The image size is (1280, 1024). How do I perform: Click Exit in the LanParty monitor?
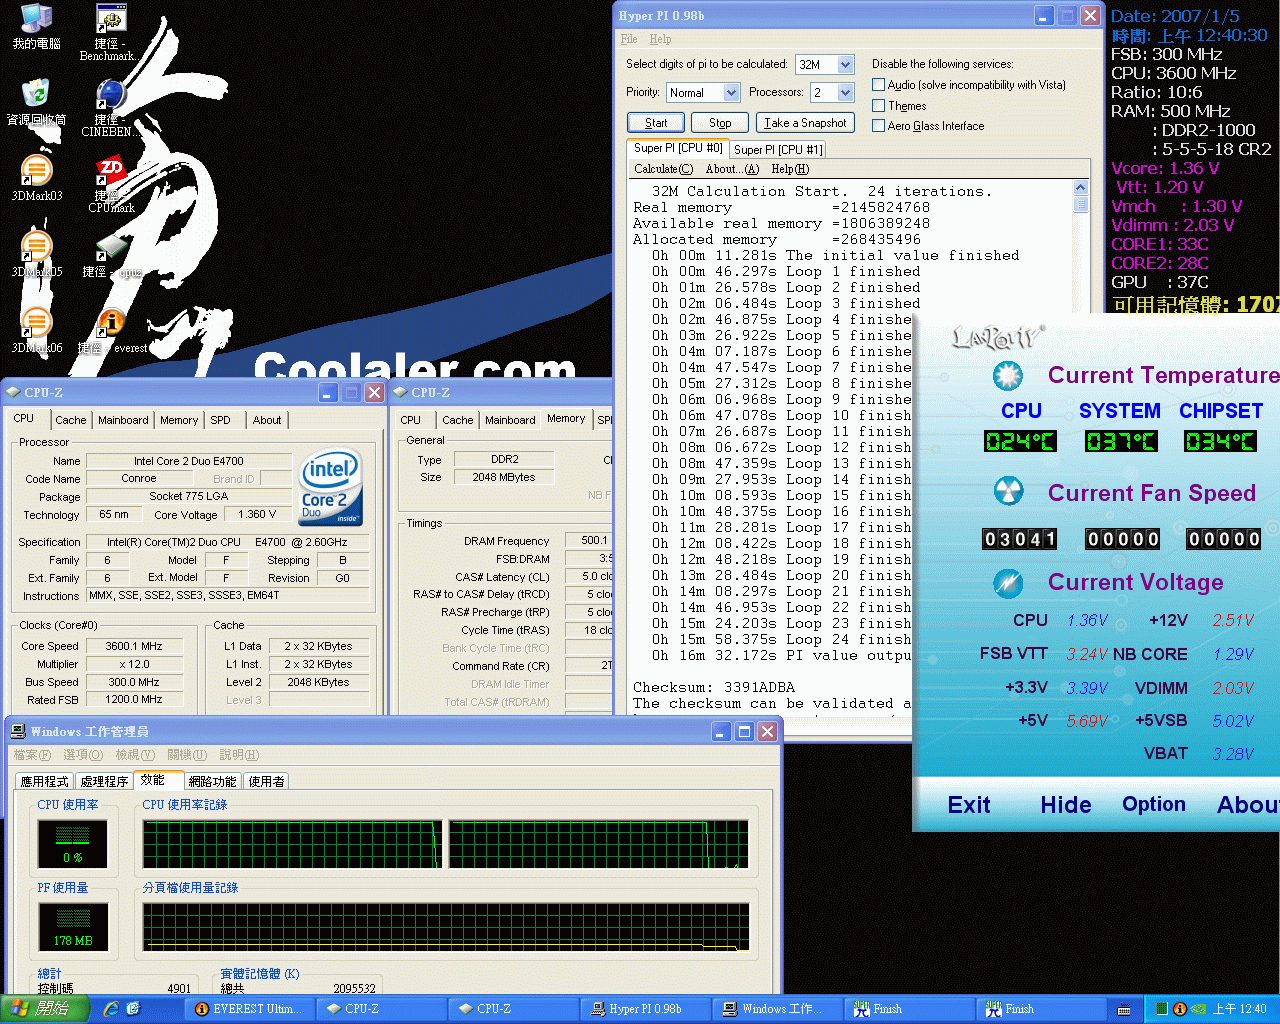pos(969,805)
